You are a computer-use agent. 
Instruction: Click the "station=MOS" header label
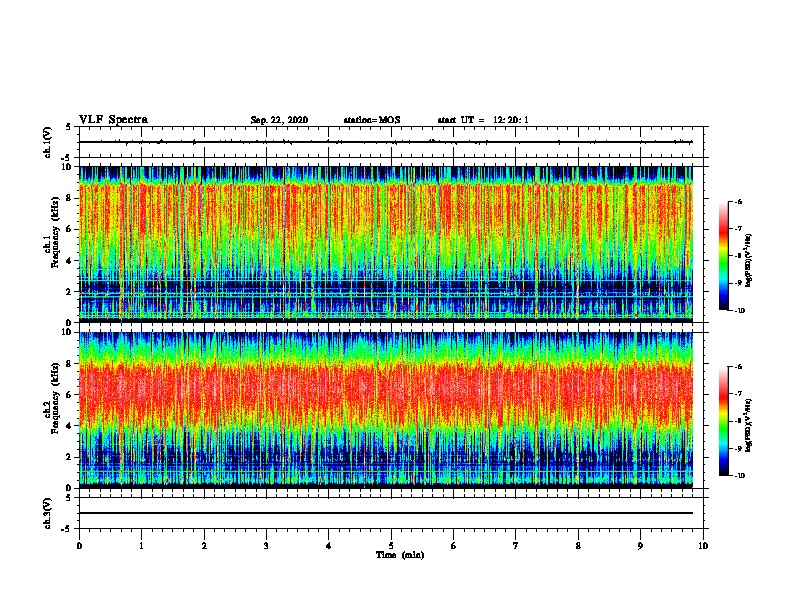click(372, 120)
